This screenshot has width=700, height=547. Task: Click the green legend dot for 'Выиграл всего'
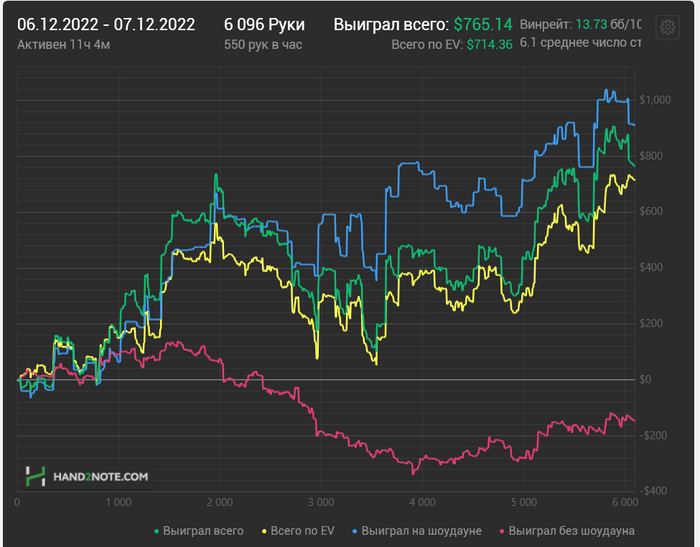(156, 531)
